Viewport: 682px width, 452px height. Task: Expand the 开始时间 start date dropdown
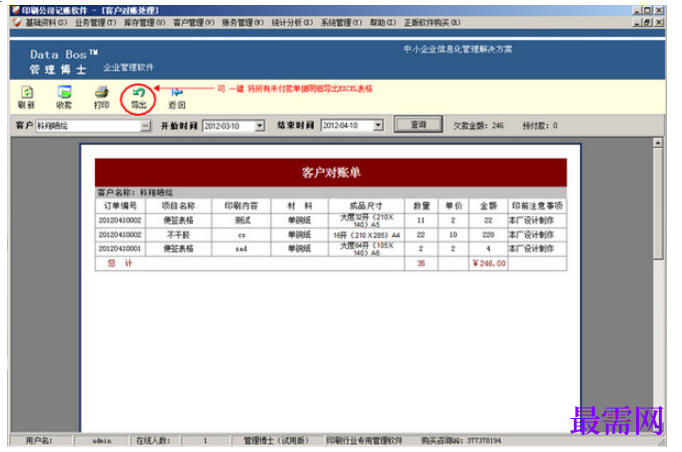click(x=260, y=126)
